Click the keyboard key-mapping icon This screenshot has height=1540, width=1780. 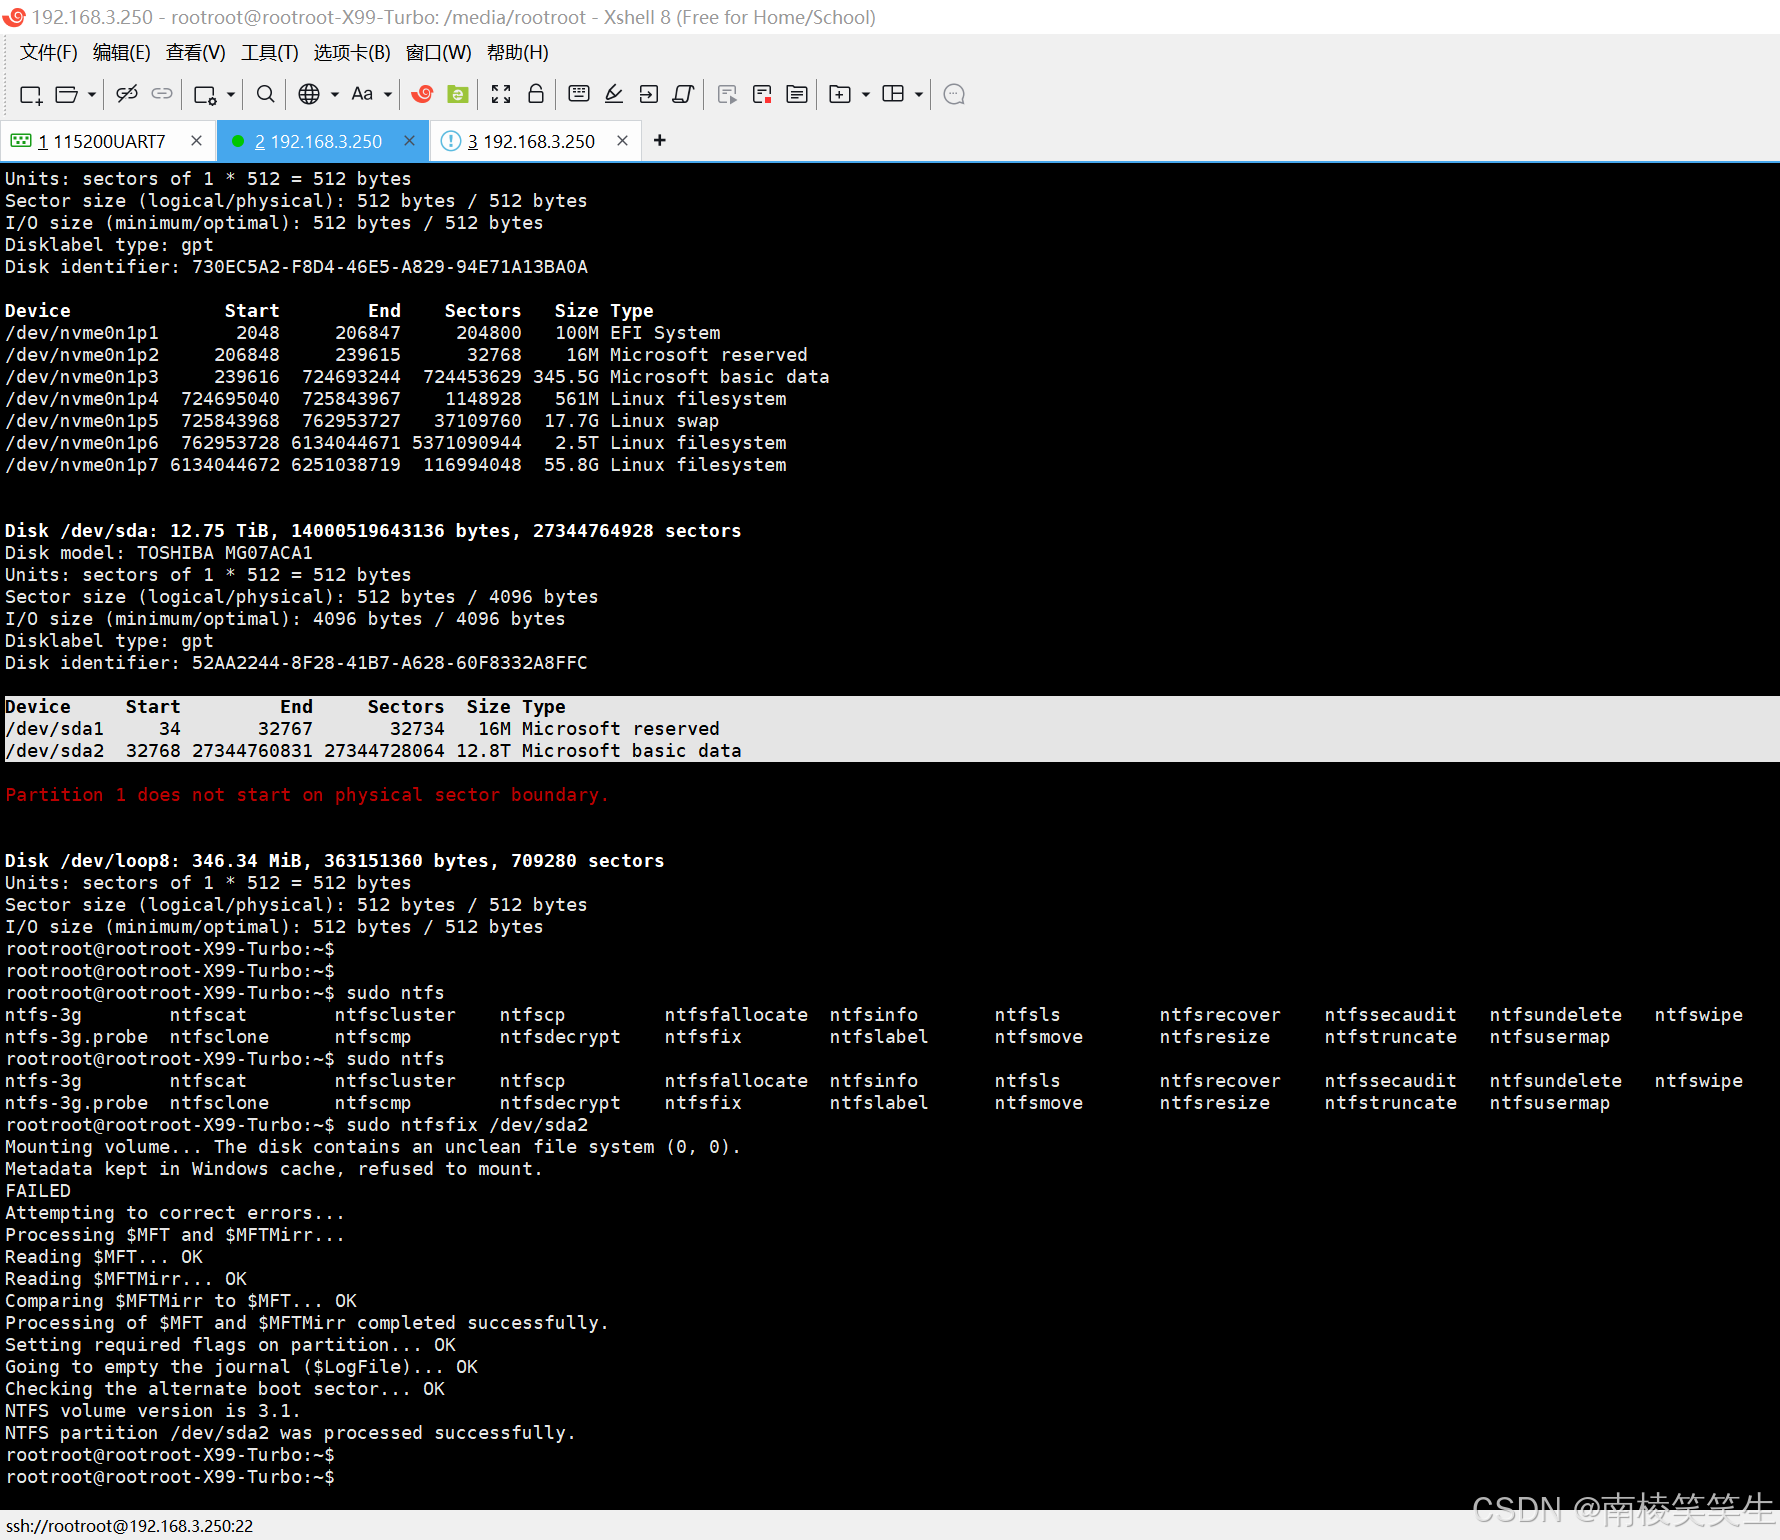click(579, 94)
